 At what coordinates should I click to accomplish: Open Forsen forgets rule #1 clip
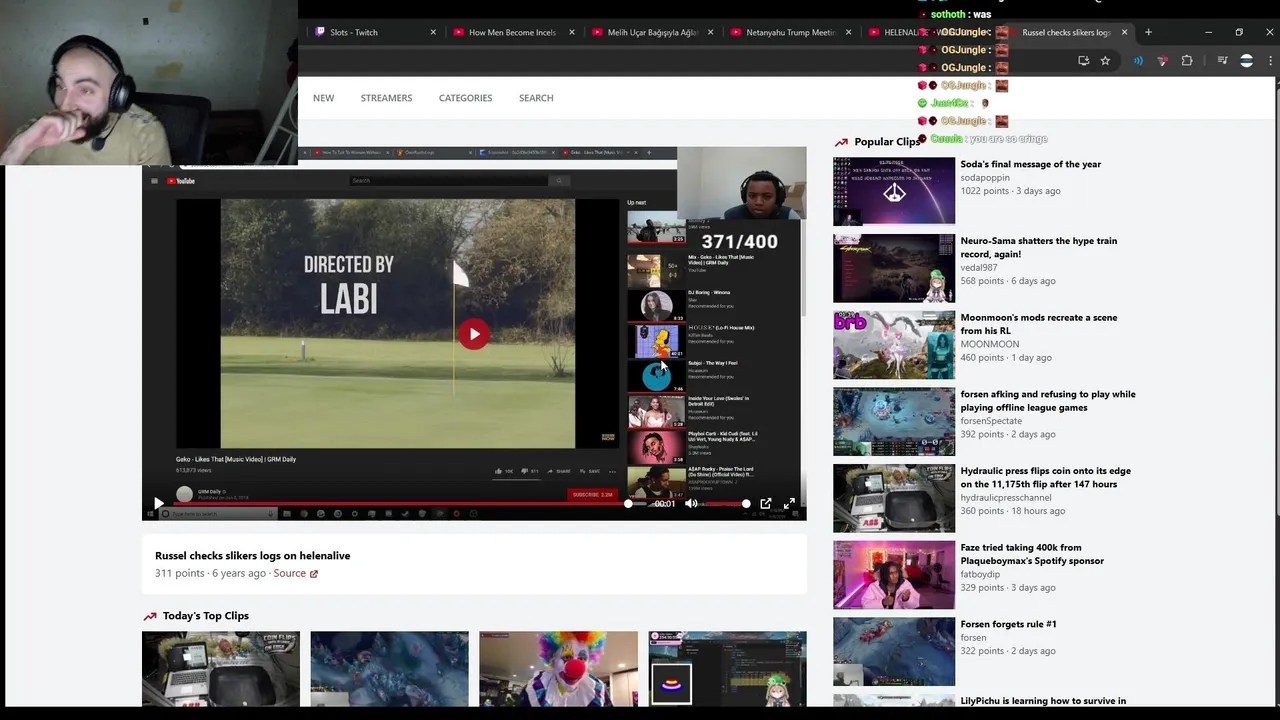pos(1008,624)
